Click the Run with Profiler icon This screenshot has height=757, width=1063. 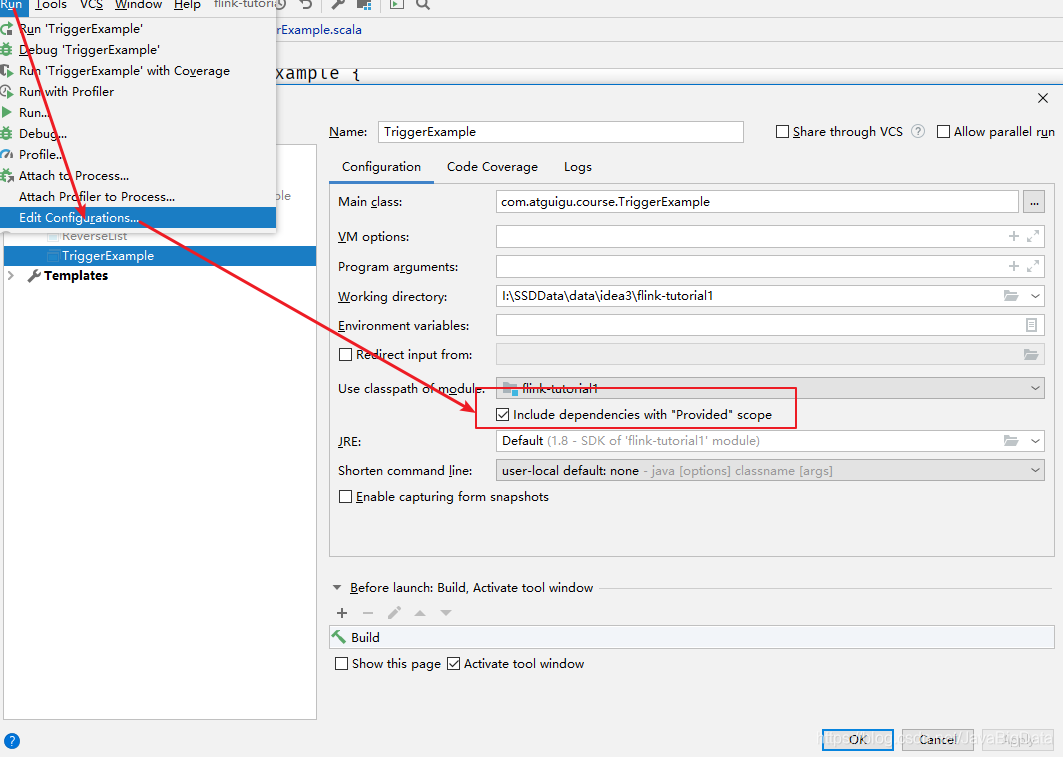pyautogui.click(x=7, y=91)
